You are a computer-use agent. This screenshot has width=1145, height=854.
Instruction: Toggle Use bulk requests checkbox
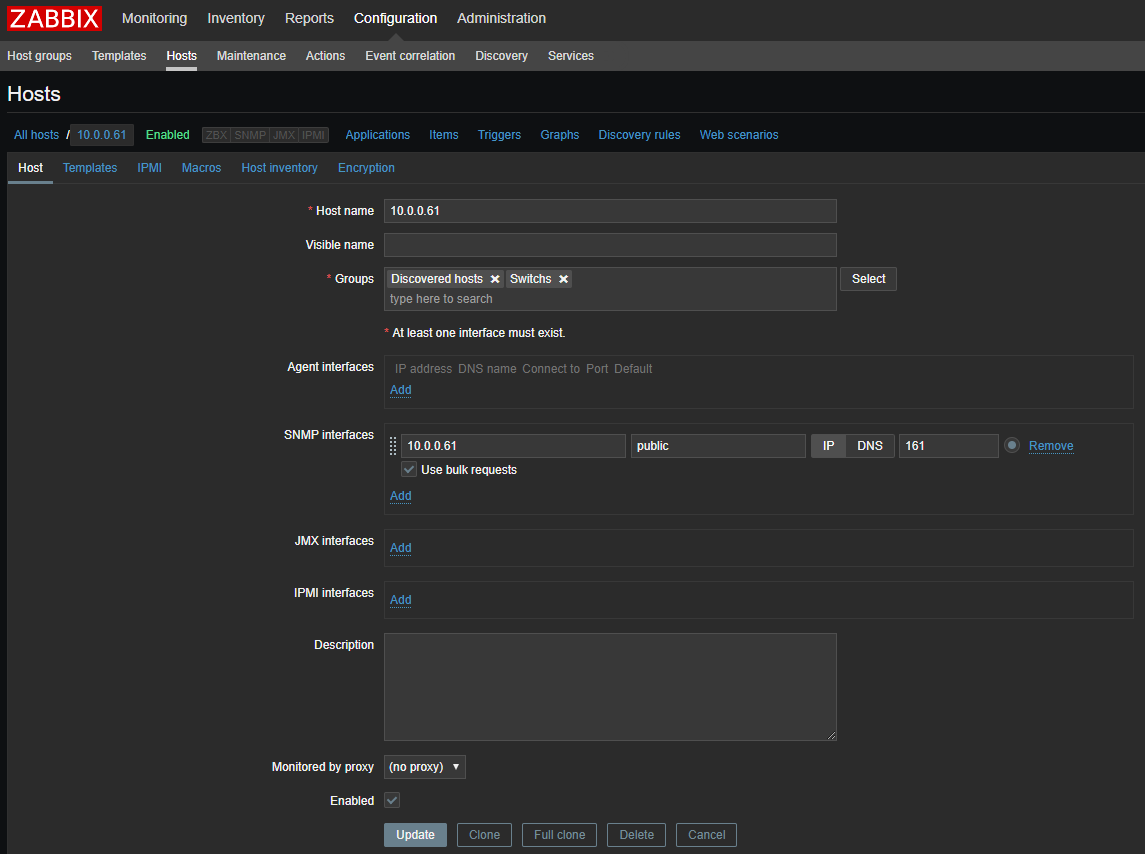(x=409, y=470)
